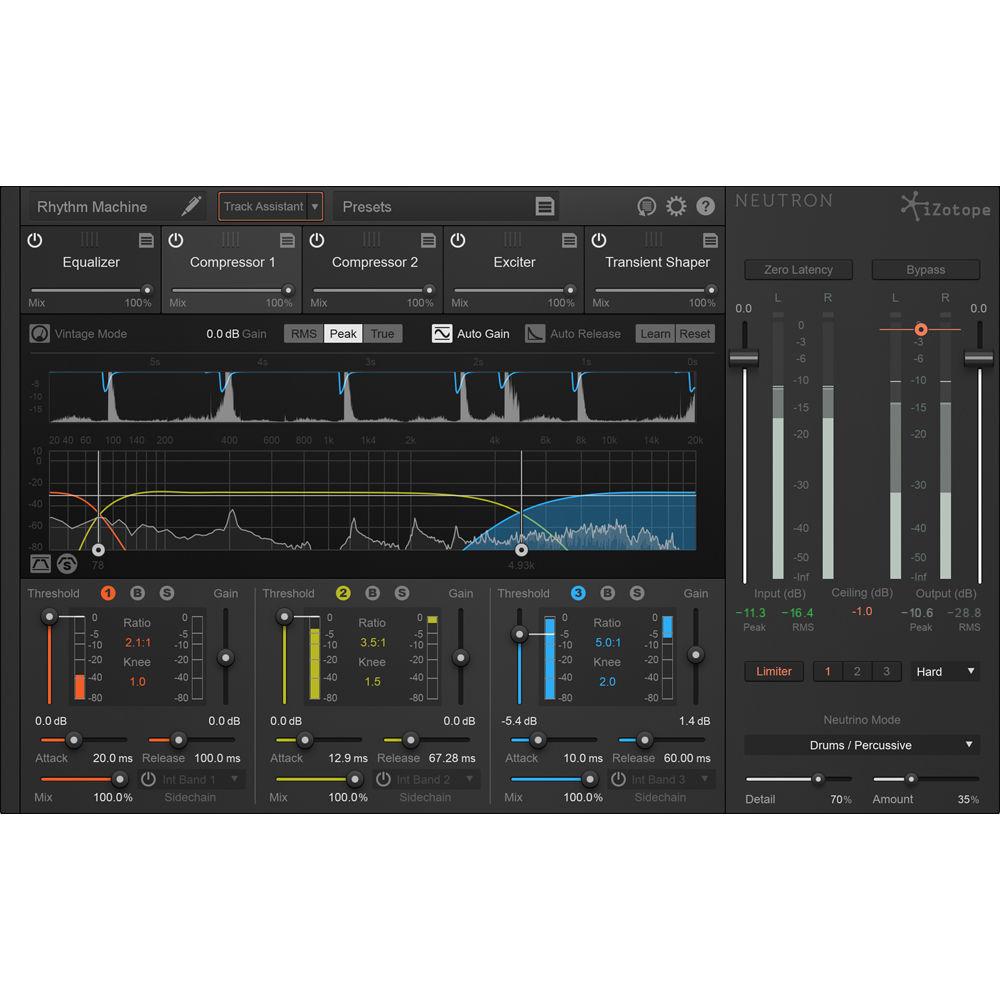This screenshot has height=1000, width=1000.
Task: Open the Track Assistant dropdown arrow
Action: click(316, 206)
